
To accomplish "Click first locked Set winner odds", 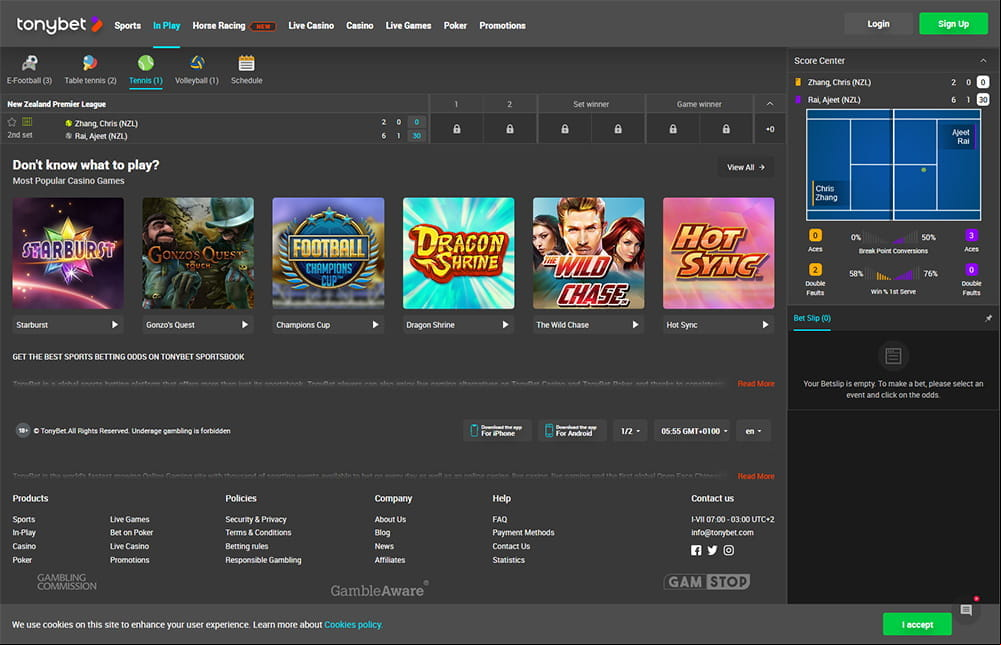I will pyautogui.click(x=564, y=129).
